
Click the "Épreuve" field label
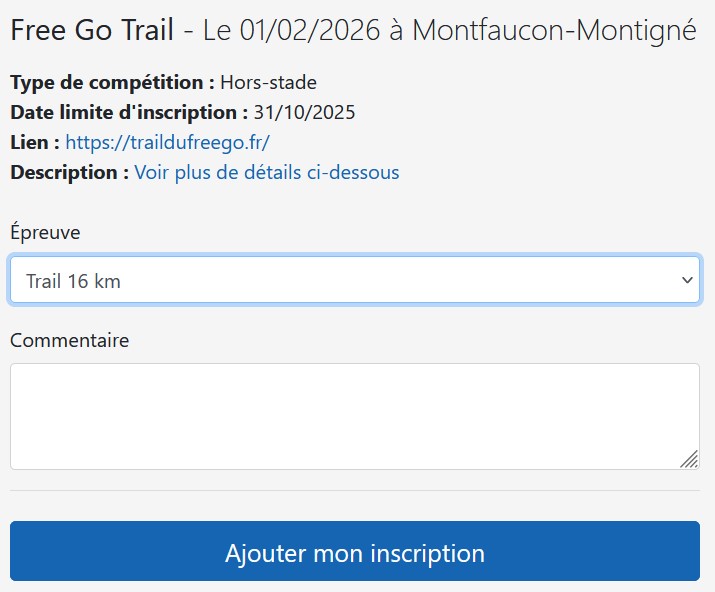45,232
